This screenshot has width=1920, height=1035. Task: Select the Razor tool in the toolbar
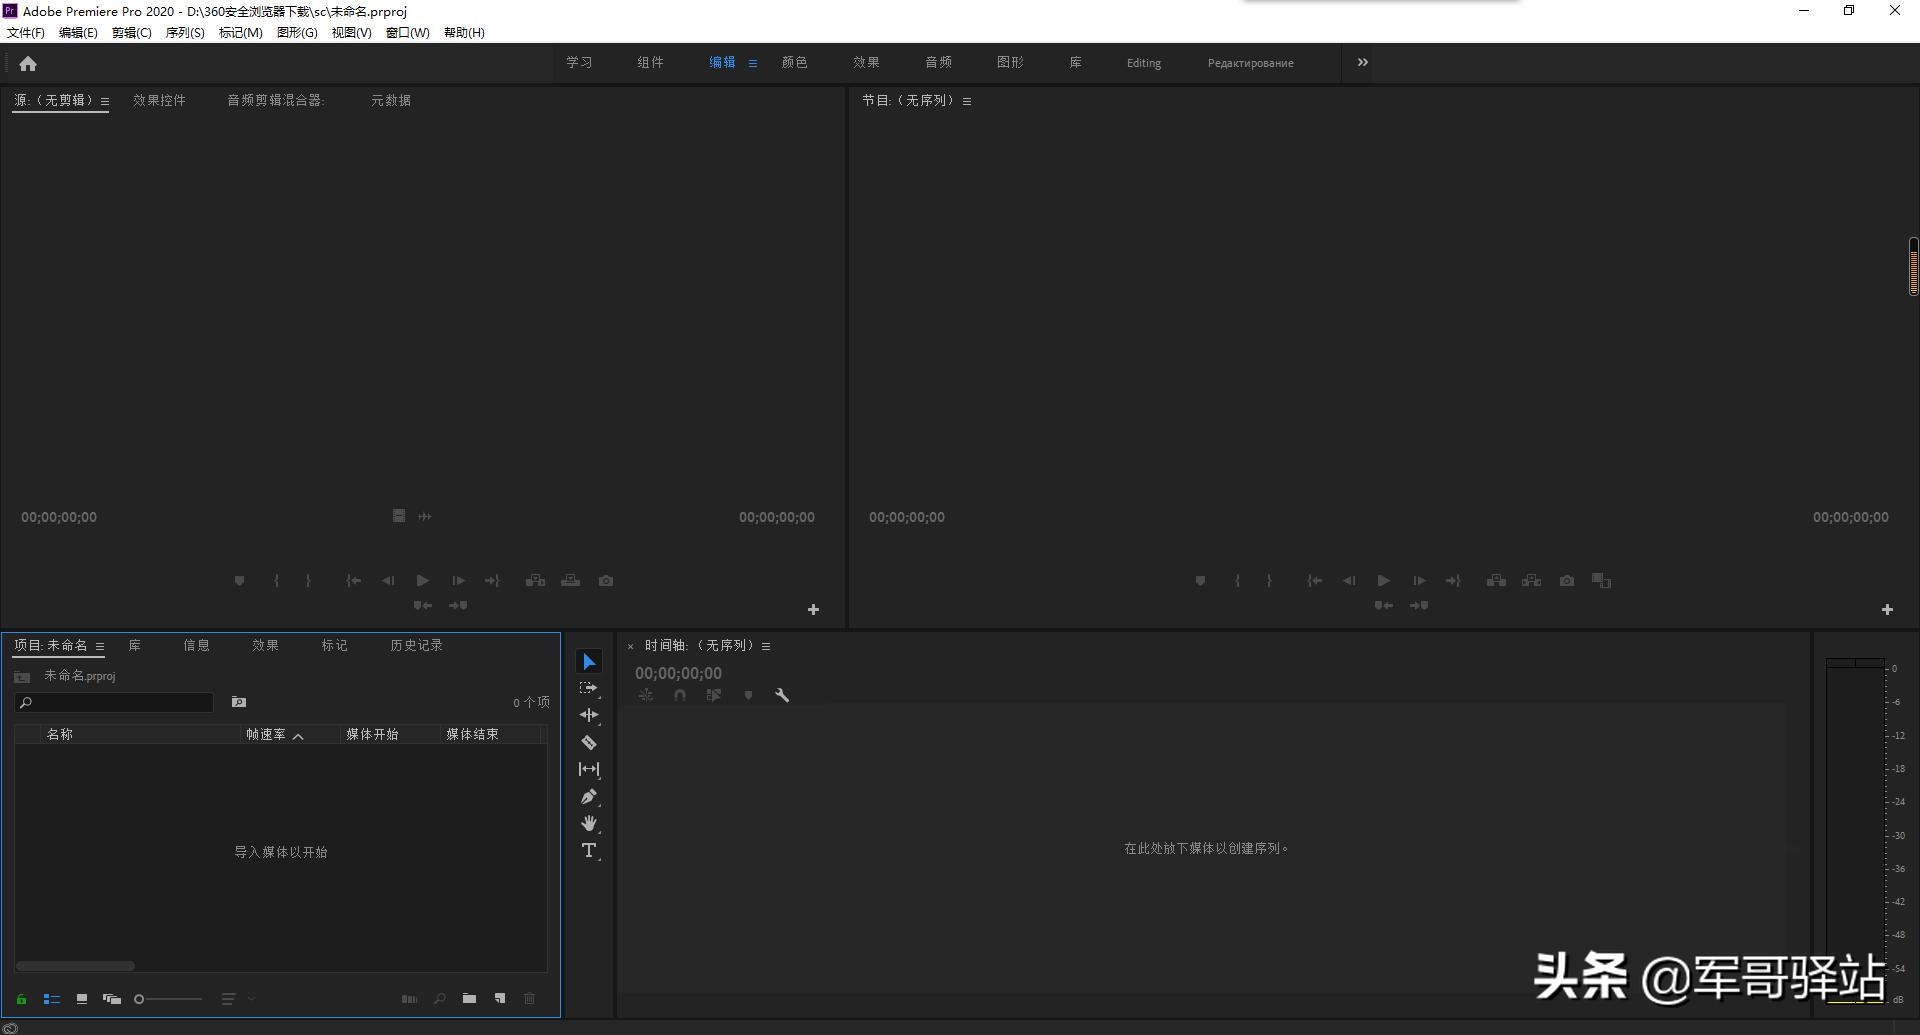click(589, 742)
